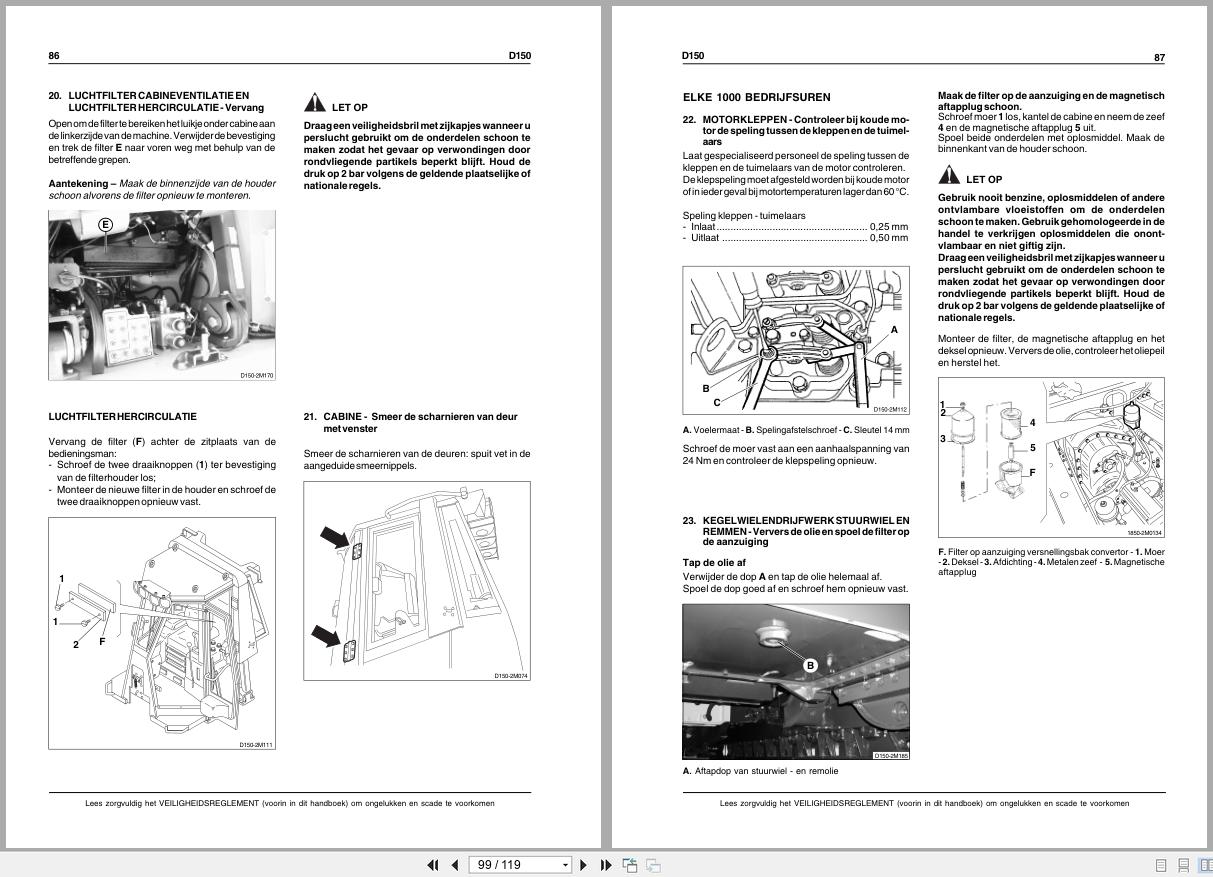Go to the first page
Screen dimensions: 1213x877
point(433,865)
